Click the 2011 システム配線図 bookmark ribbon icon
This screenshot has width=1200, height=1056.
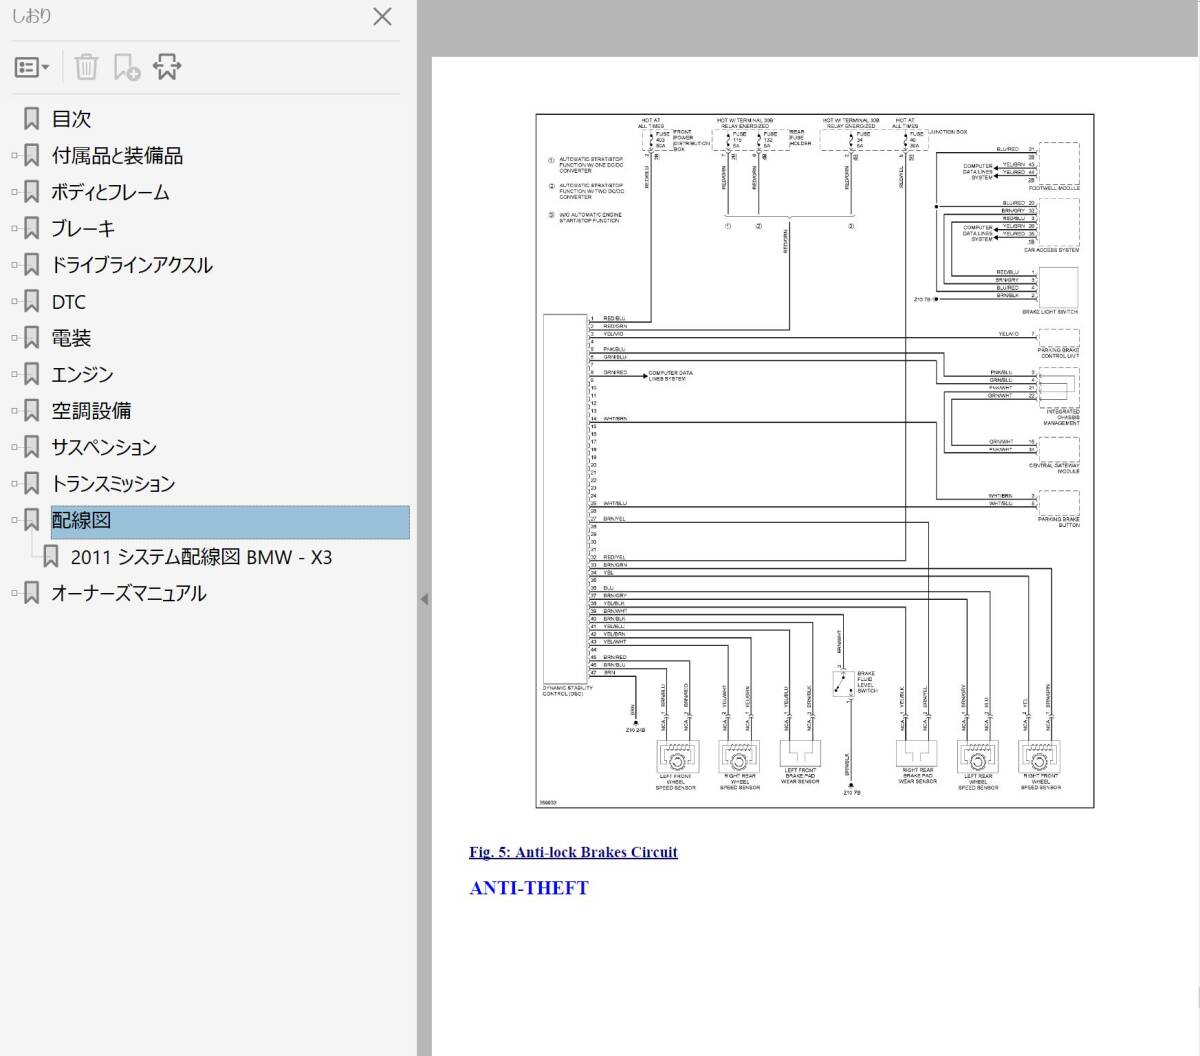pos(51,557)
